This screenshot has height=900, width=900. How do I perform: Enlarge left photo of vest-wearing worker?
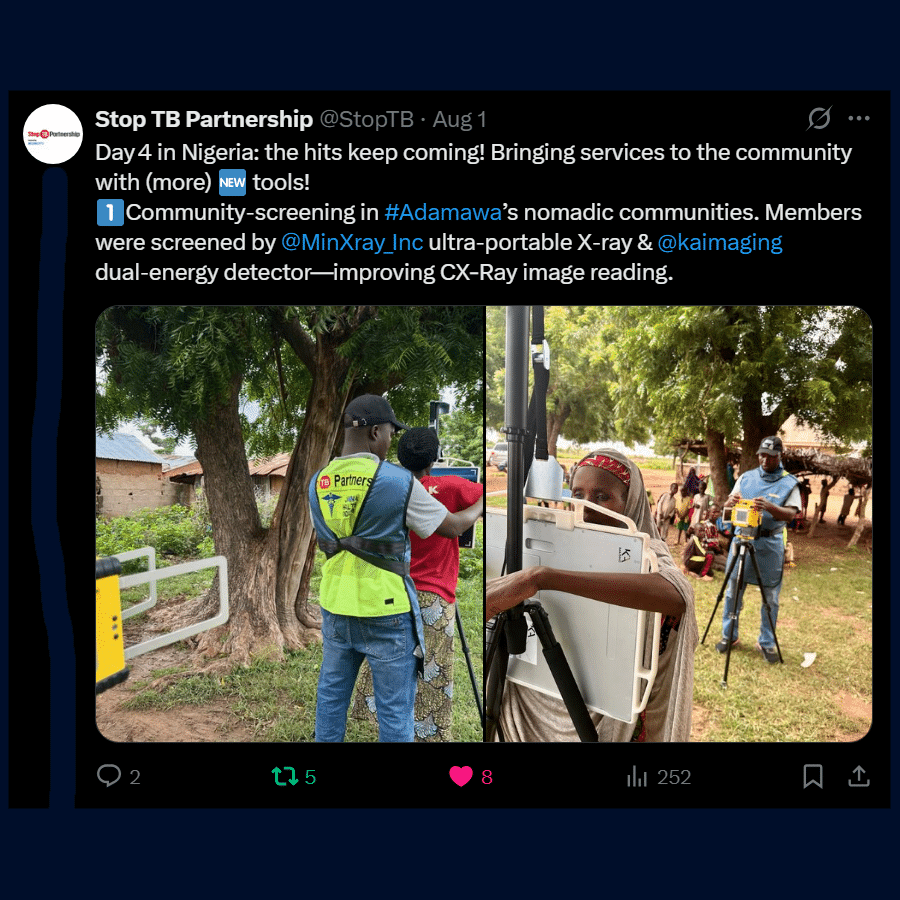290,524
